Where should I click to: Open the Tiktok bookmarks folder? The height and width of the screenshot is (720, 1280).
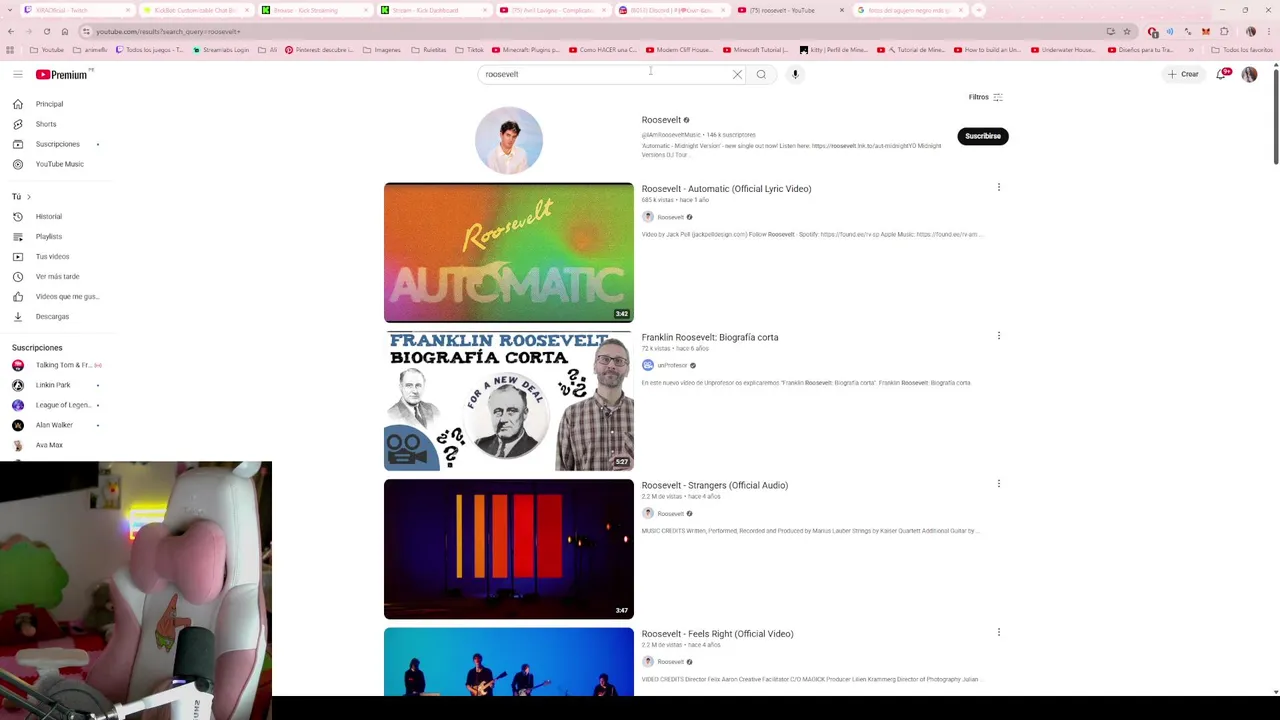[x=469, y=50]
